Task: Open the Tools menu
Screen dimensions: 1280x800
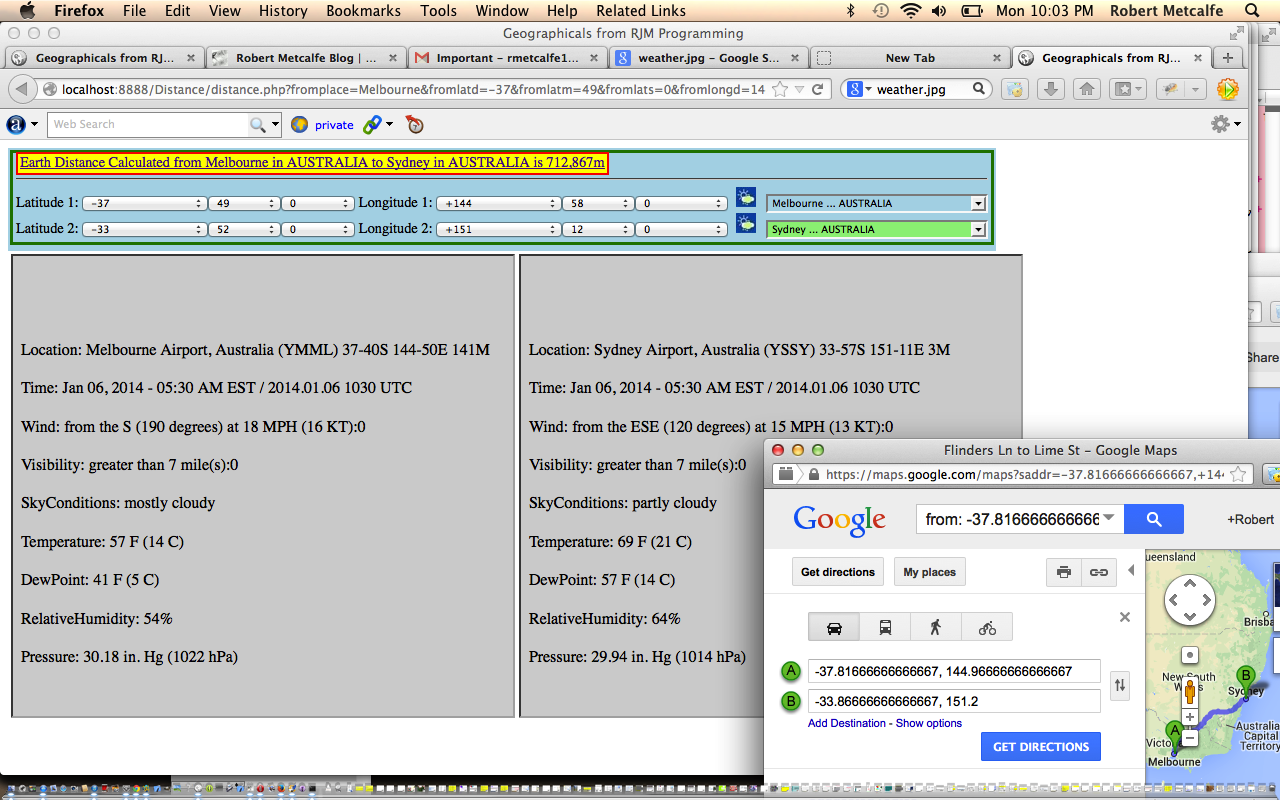Action: coord(438,11)
